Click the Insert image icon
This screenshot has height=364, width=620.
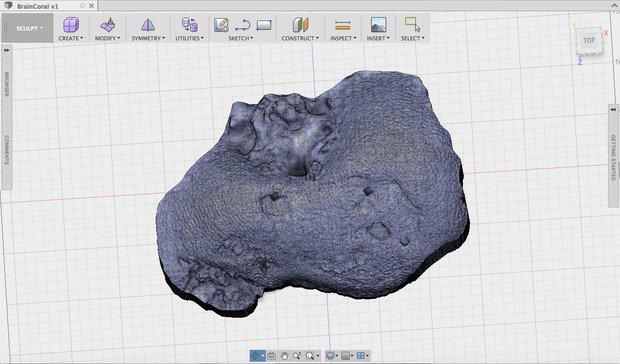[x=378, y=25]
